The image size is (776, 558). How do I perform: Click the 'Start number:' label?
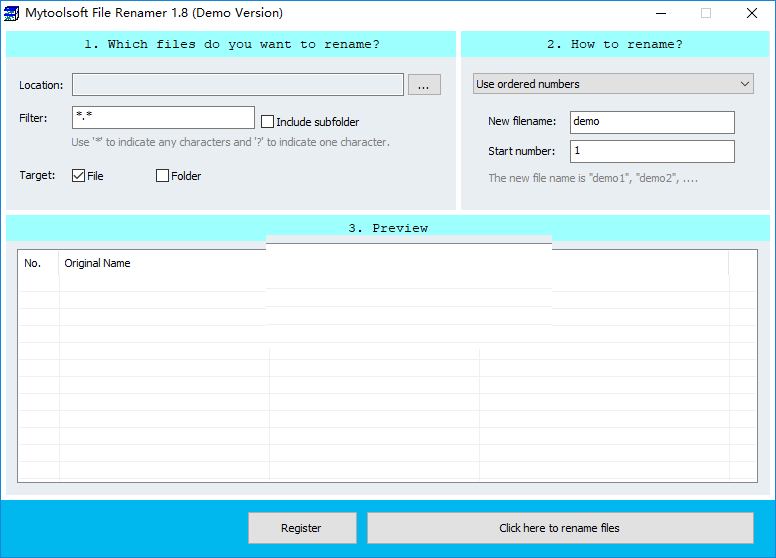pos(522,151)
